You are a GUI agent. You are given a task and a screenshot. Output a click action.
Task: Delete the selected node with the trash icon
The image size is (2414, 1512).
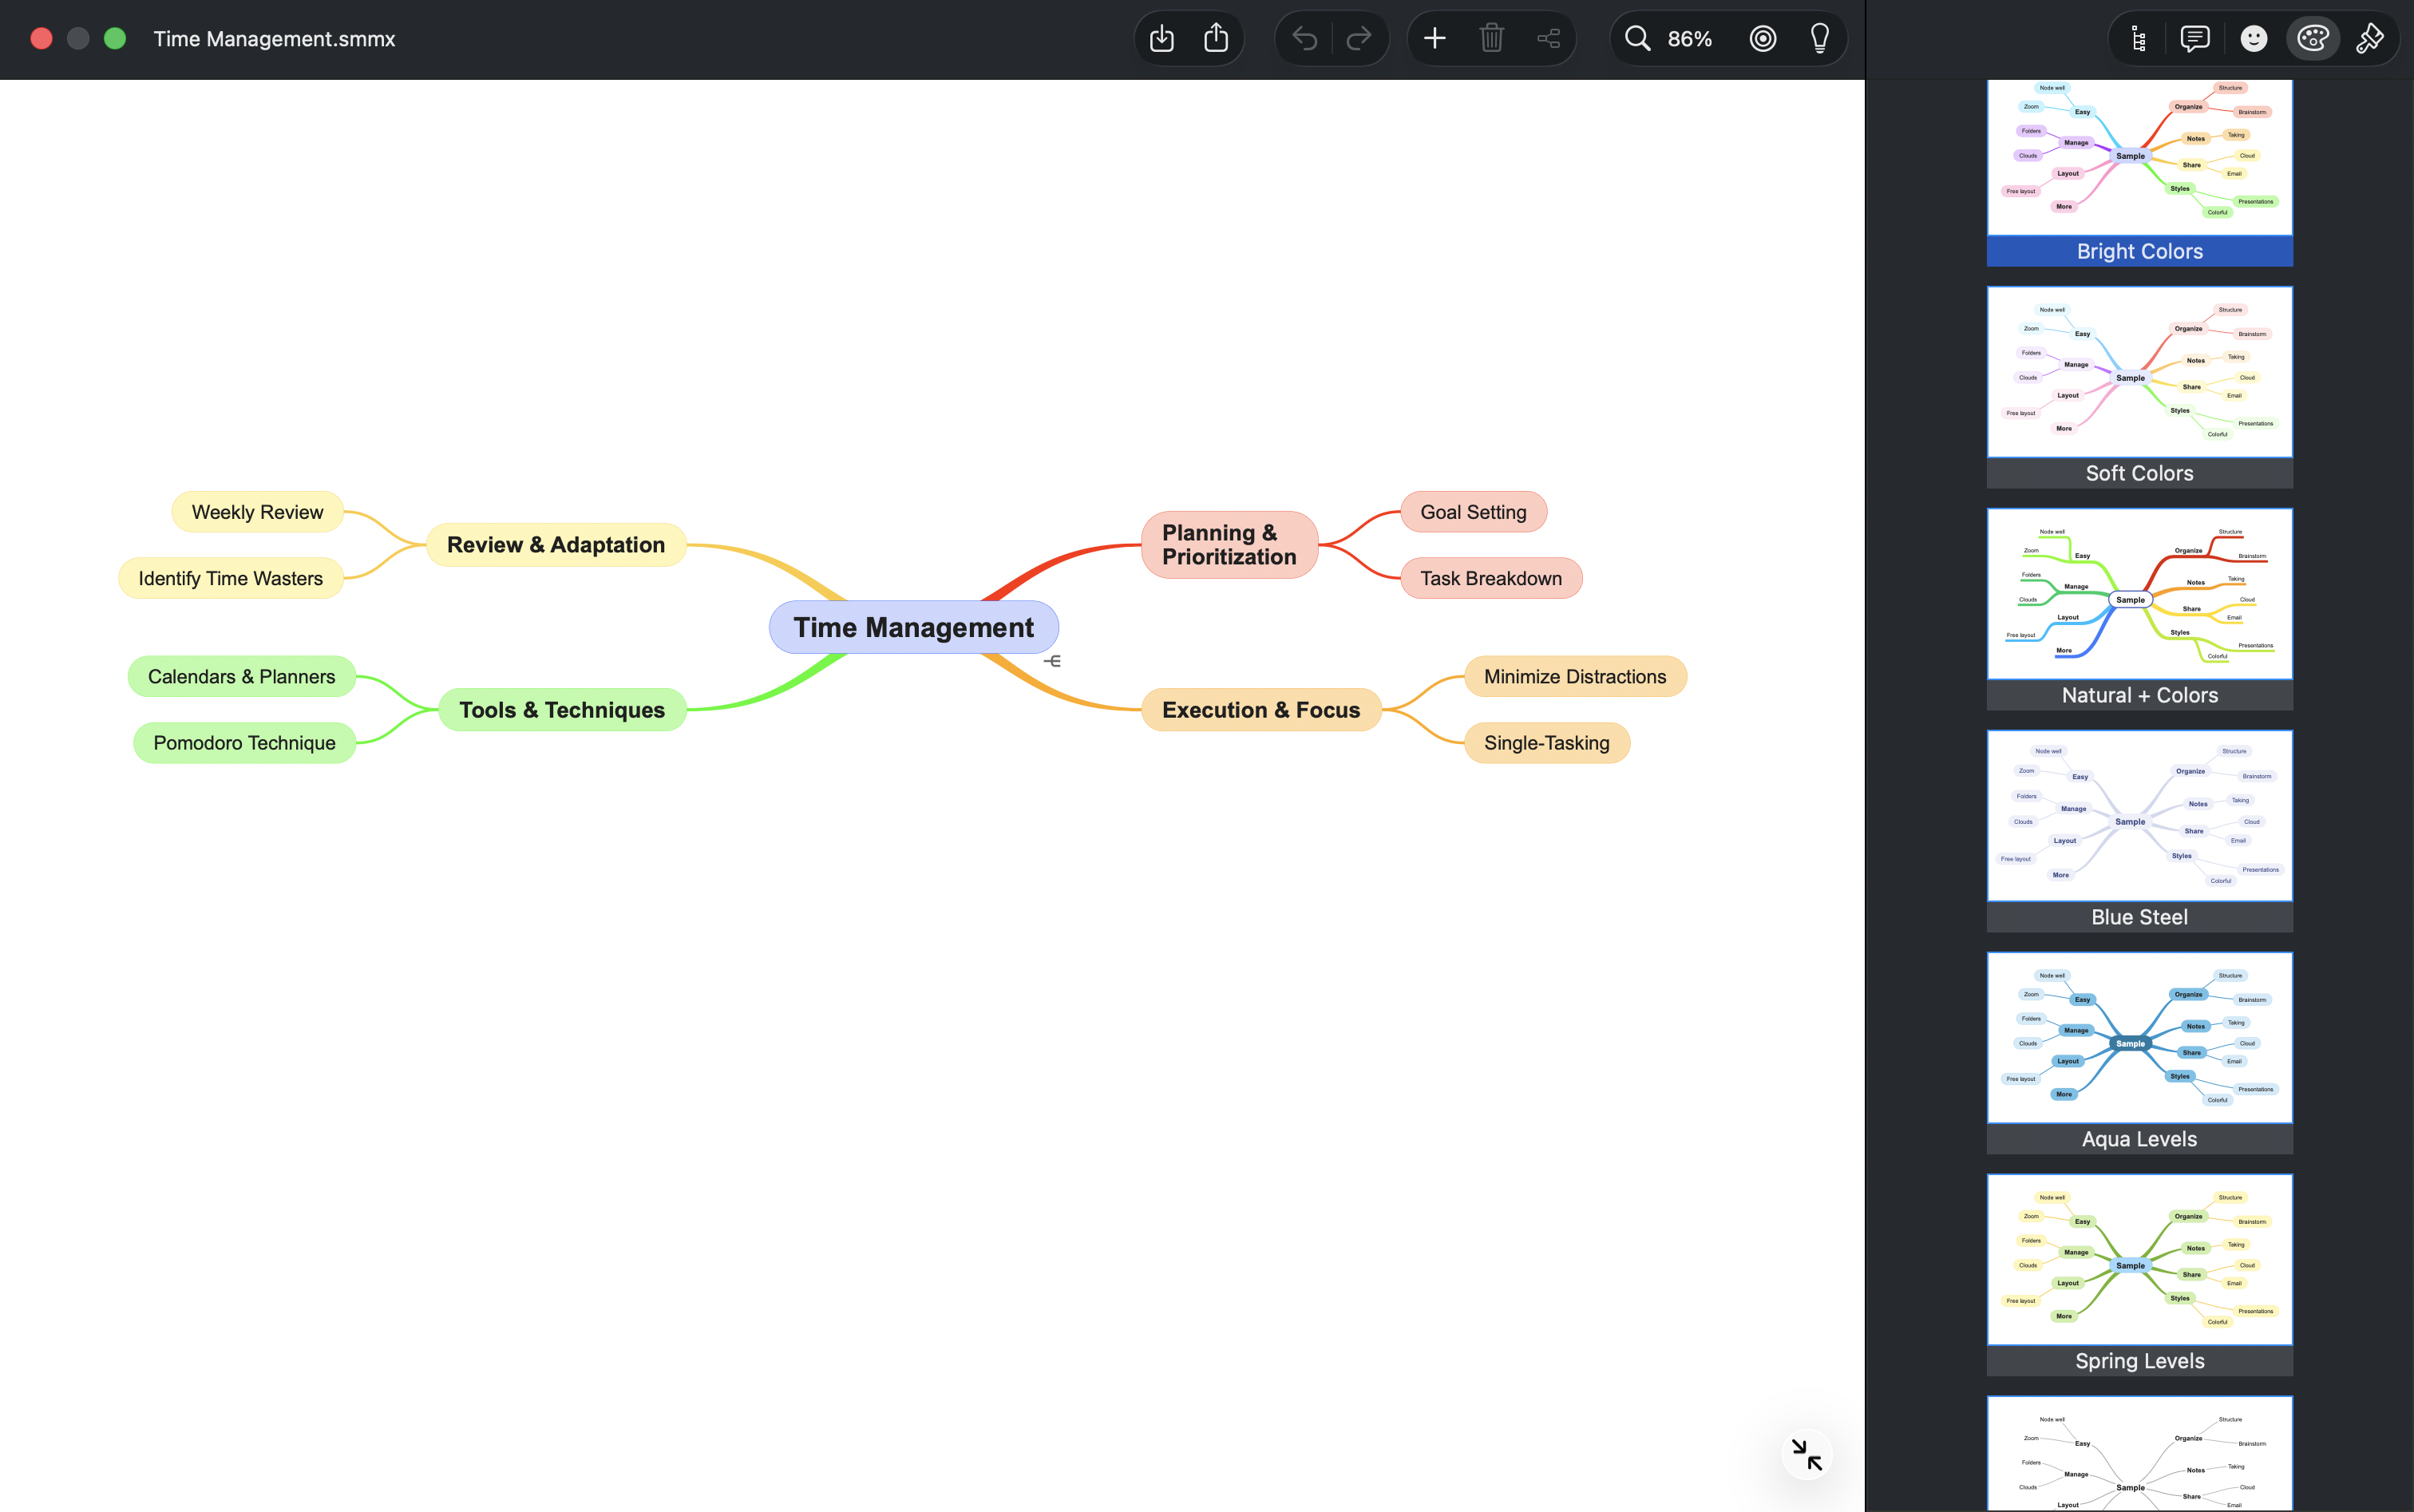(x=1491, y=38)
